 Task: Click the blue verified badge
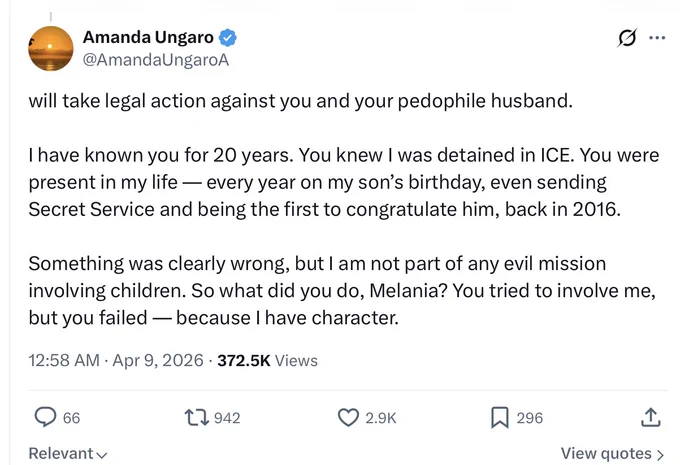227,38
